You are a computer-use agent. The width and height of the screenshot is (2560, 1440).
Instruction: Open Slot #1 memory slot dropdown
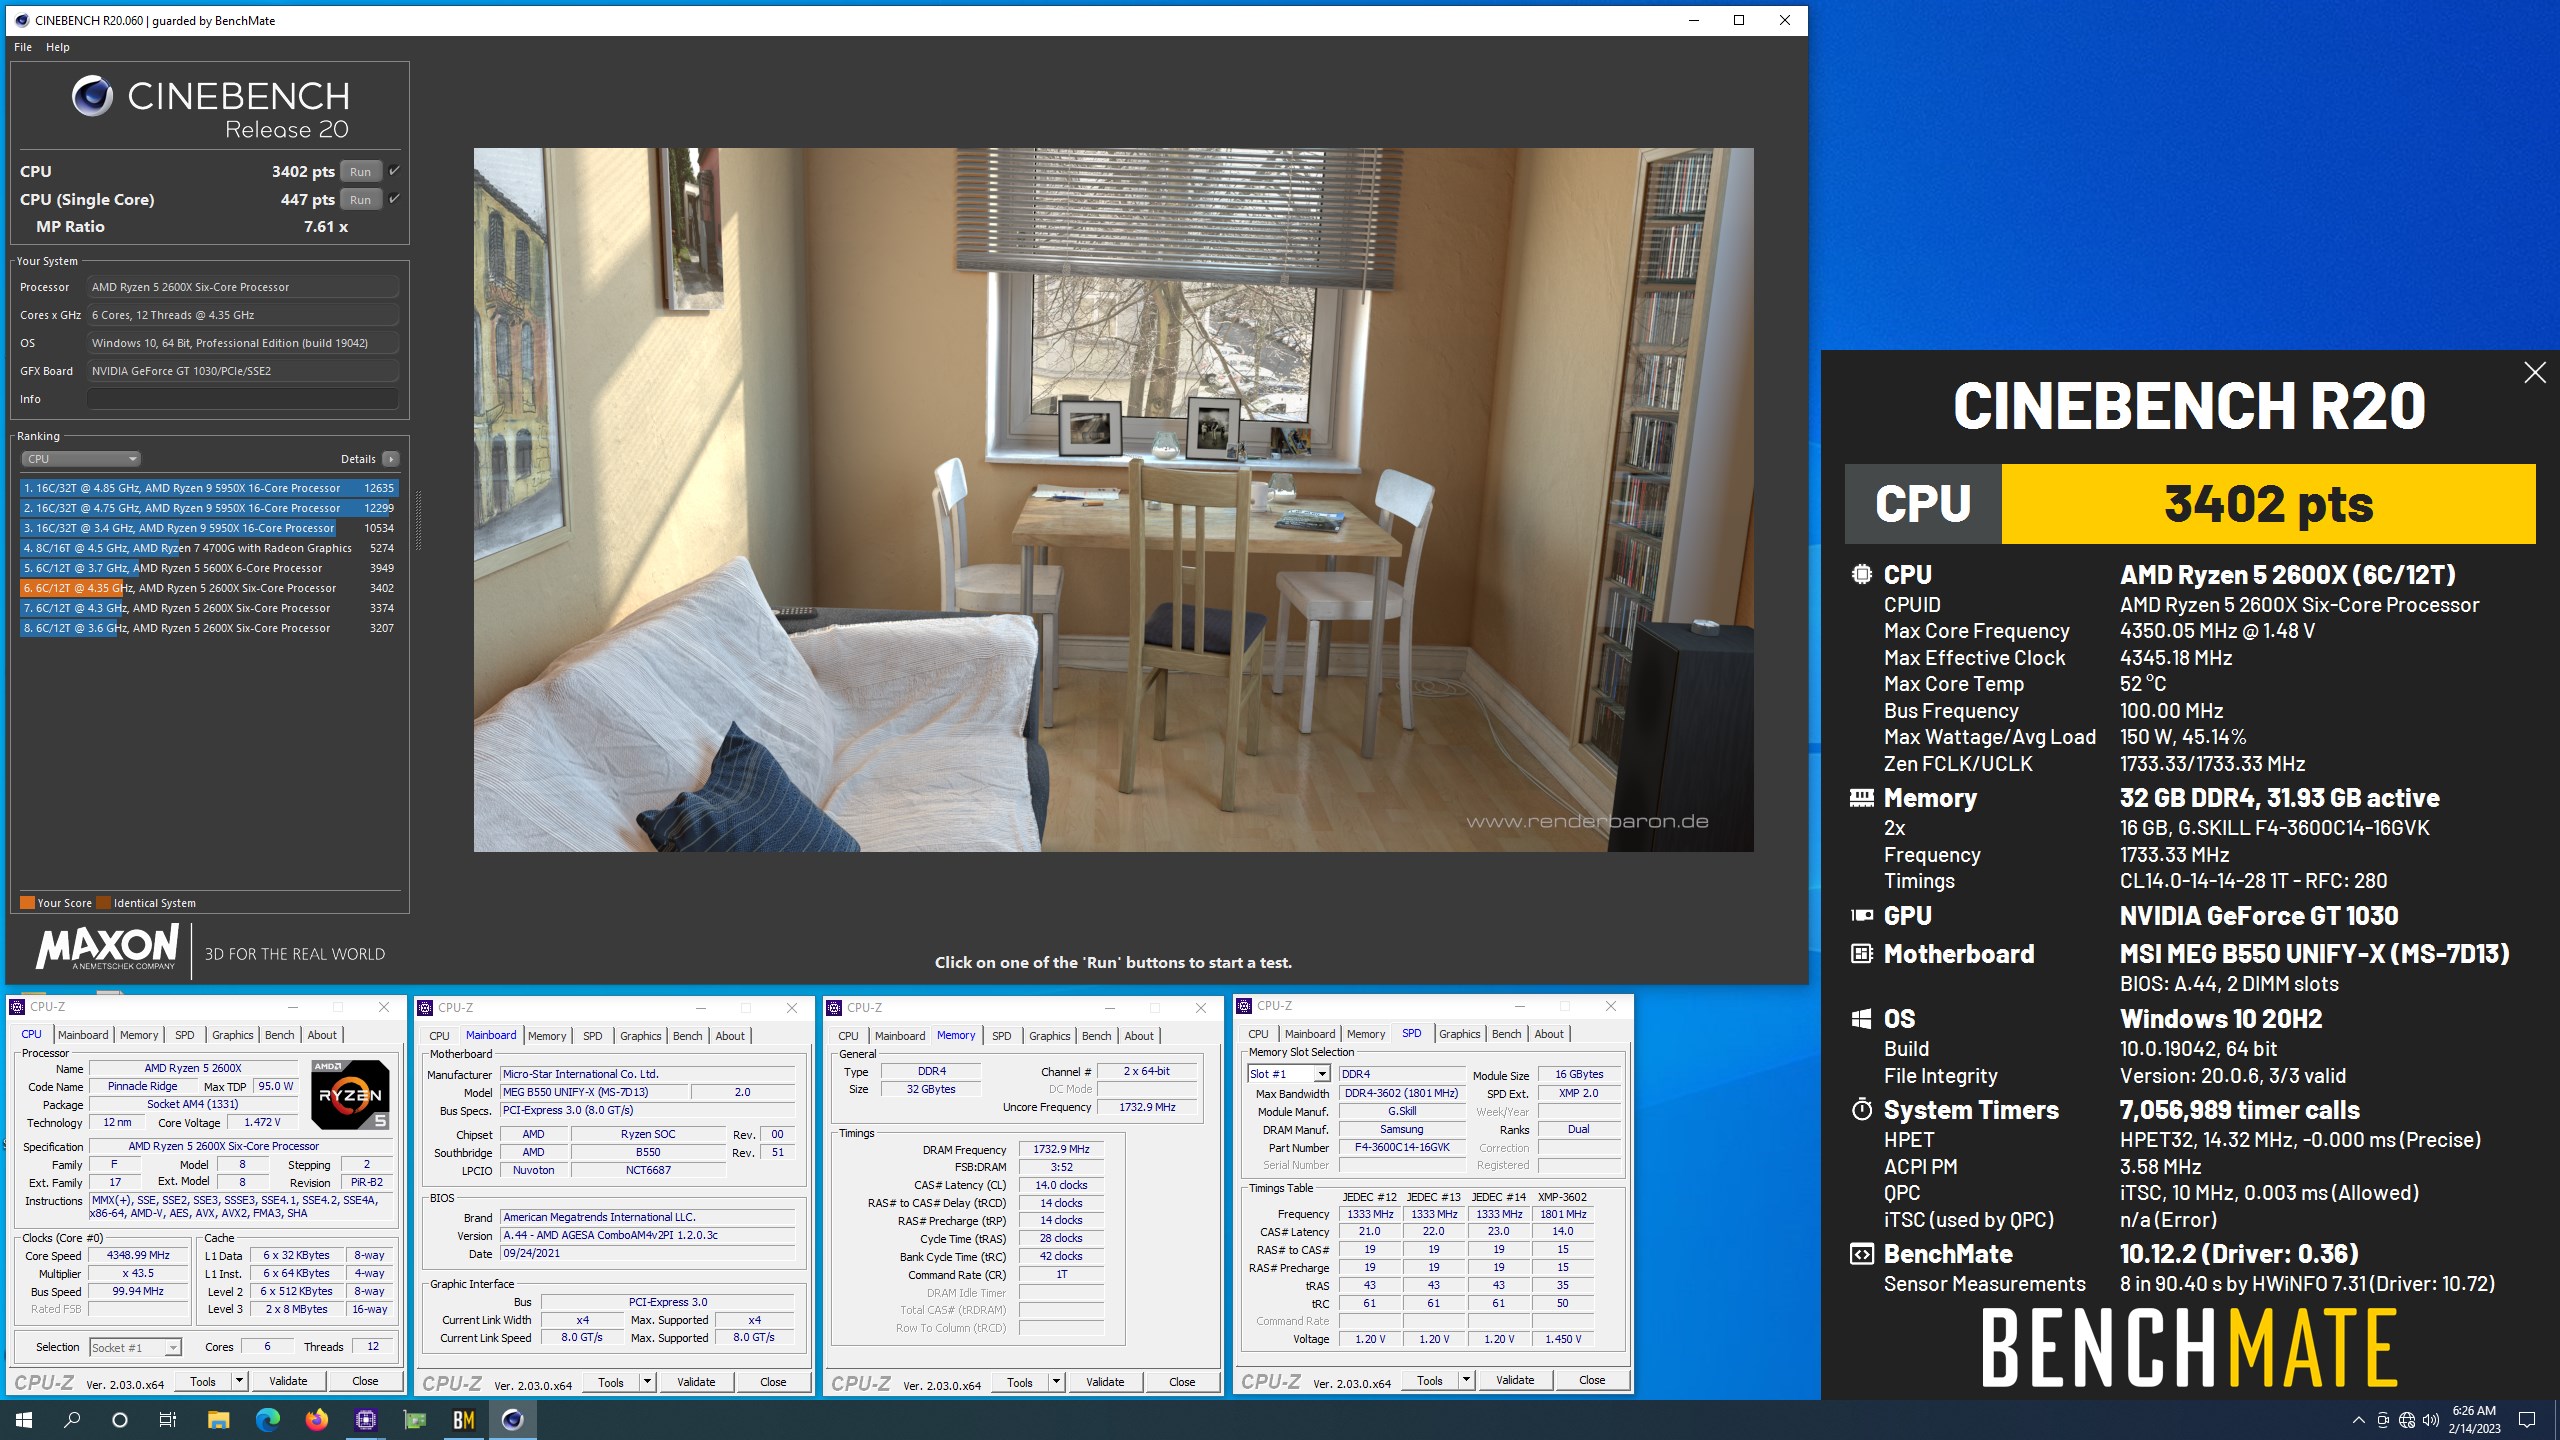tap(1288, 1074)
